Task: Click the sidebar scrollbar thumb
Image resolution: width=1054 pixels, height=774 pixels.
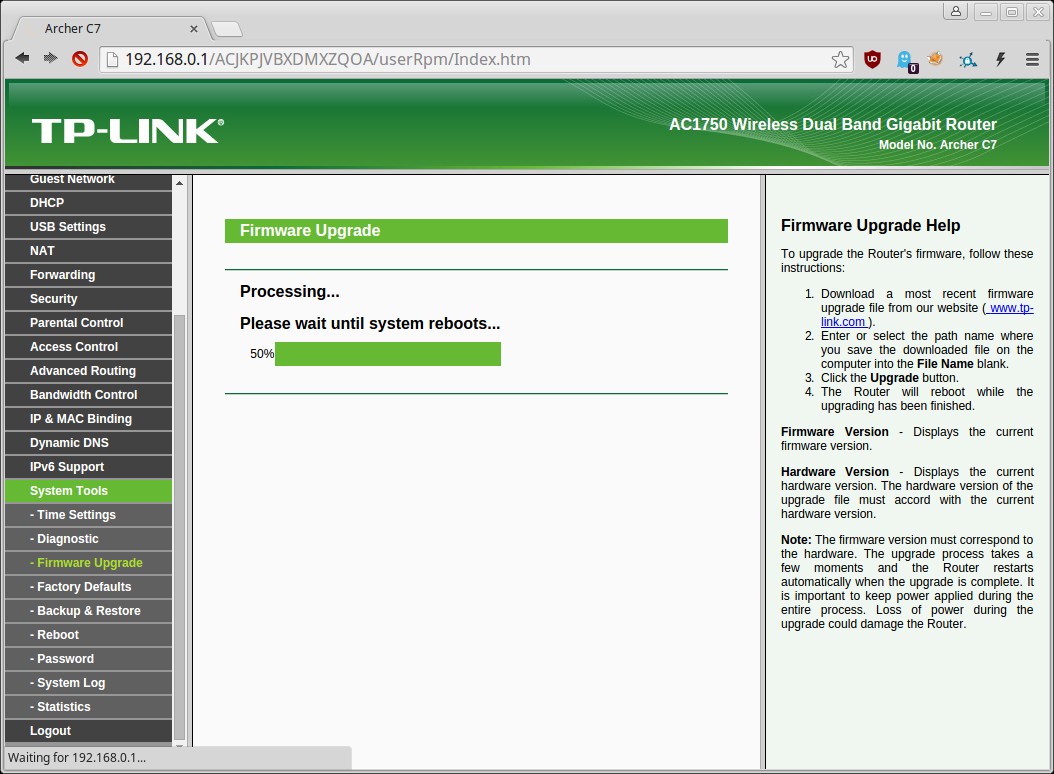Action: (x=179, y=527)
